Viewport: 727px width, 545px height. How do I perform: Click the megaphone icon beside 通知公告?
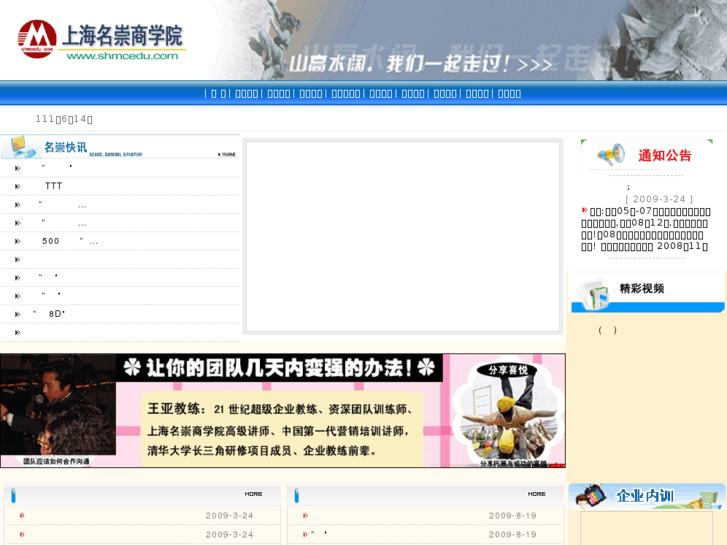tap(611, 155)
